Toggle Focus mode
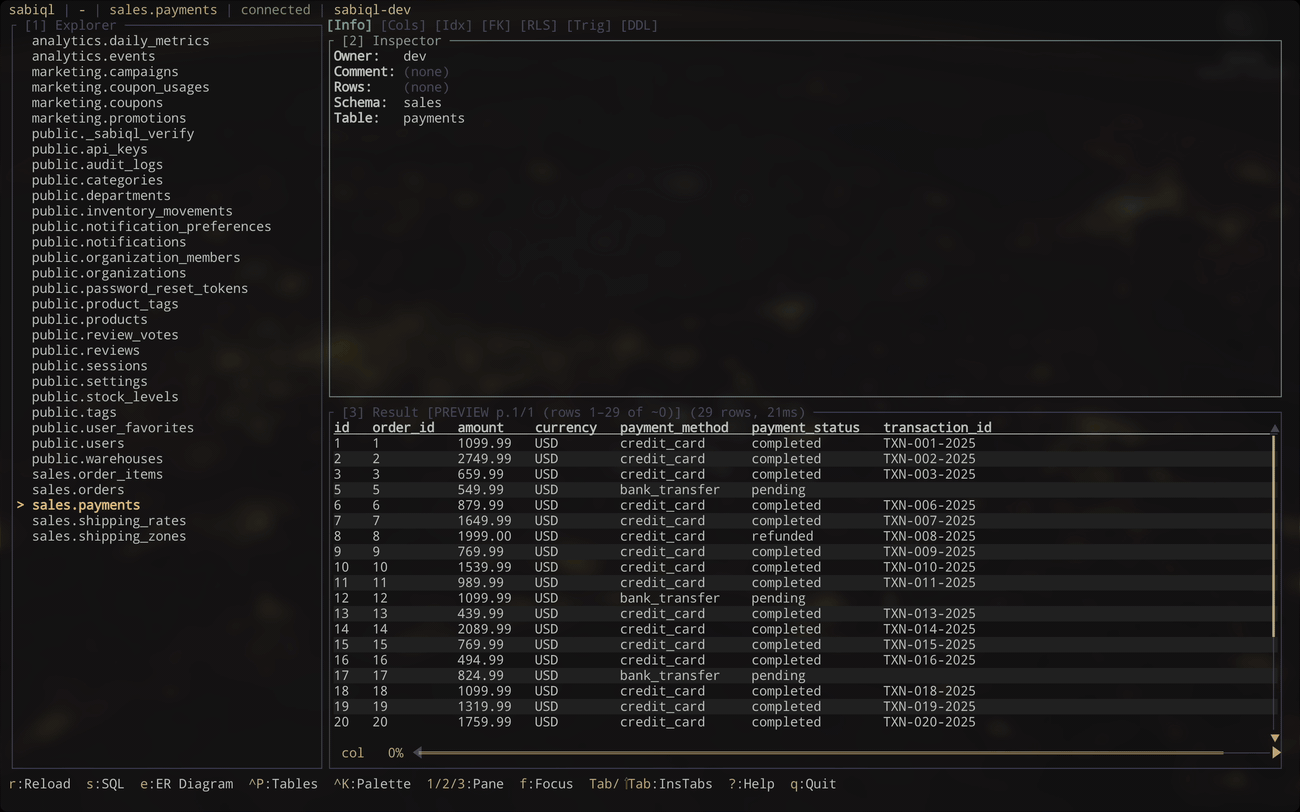Screen dimensions: 1300x812 click(x=545, y=784)
